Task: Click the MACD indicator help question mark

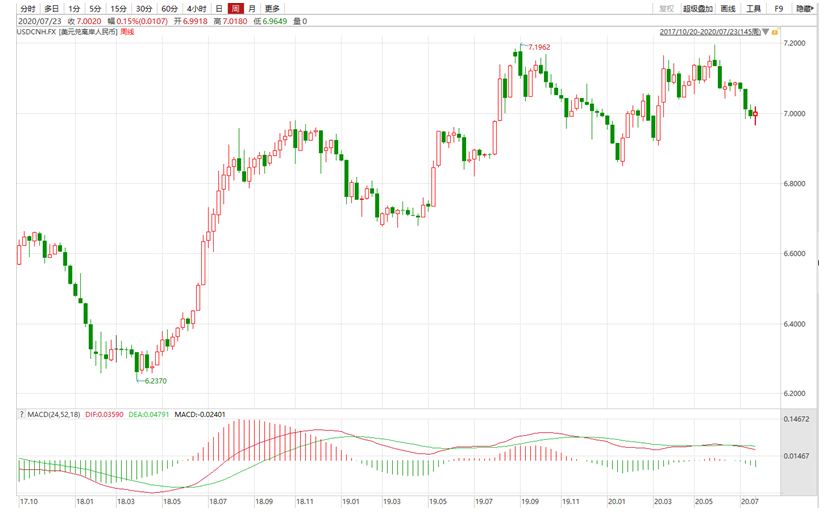Action: pyautogui.click(x=22, y=414)
